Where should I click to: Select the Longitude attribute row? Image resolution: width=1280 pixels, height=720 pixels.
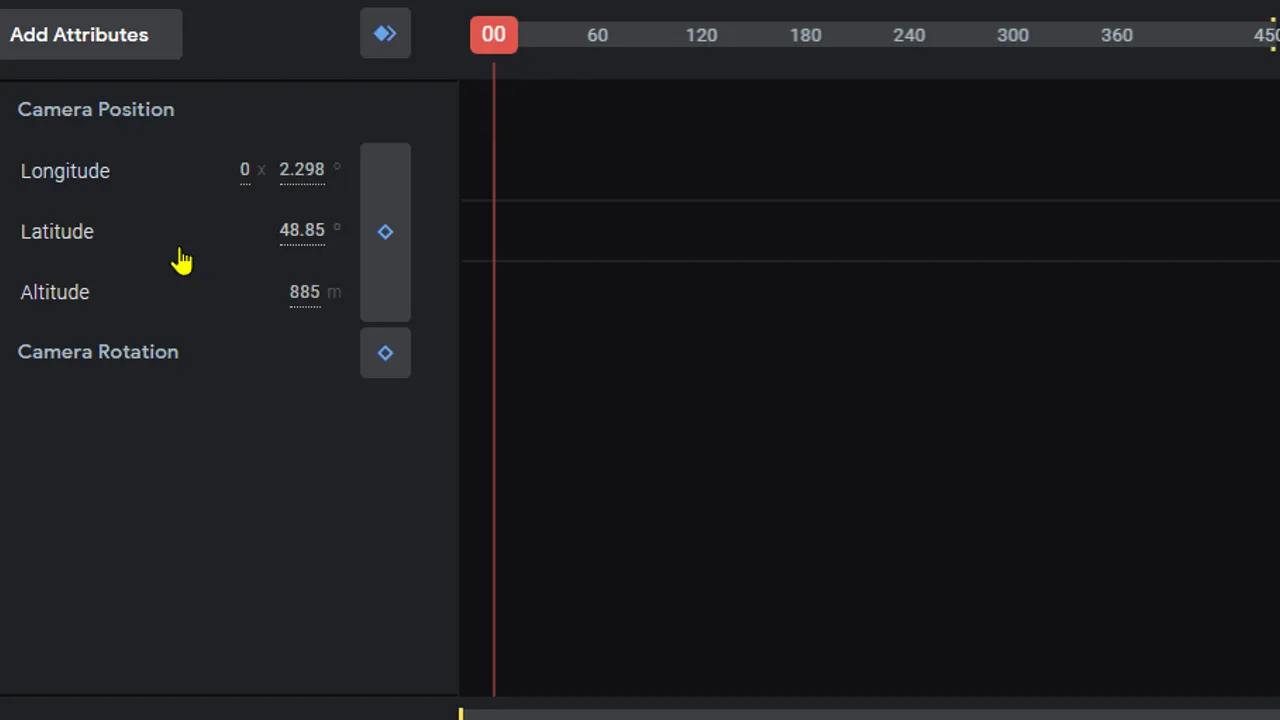[180, 171]
